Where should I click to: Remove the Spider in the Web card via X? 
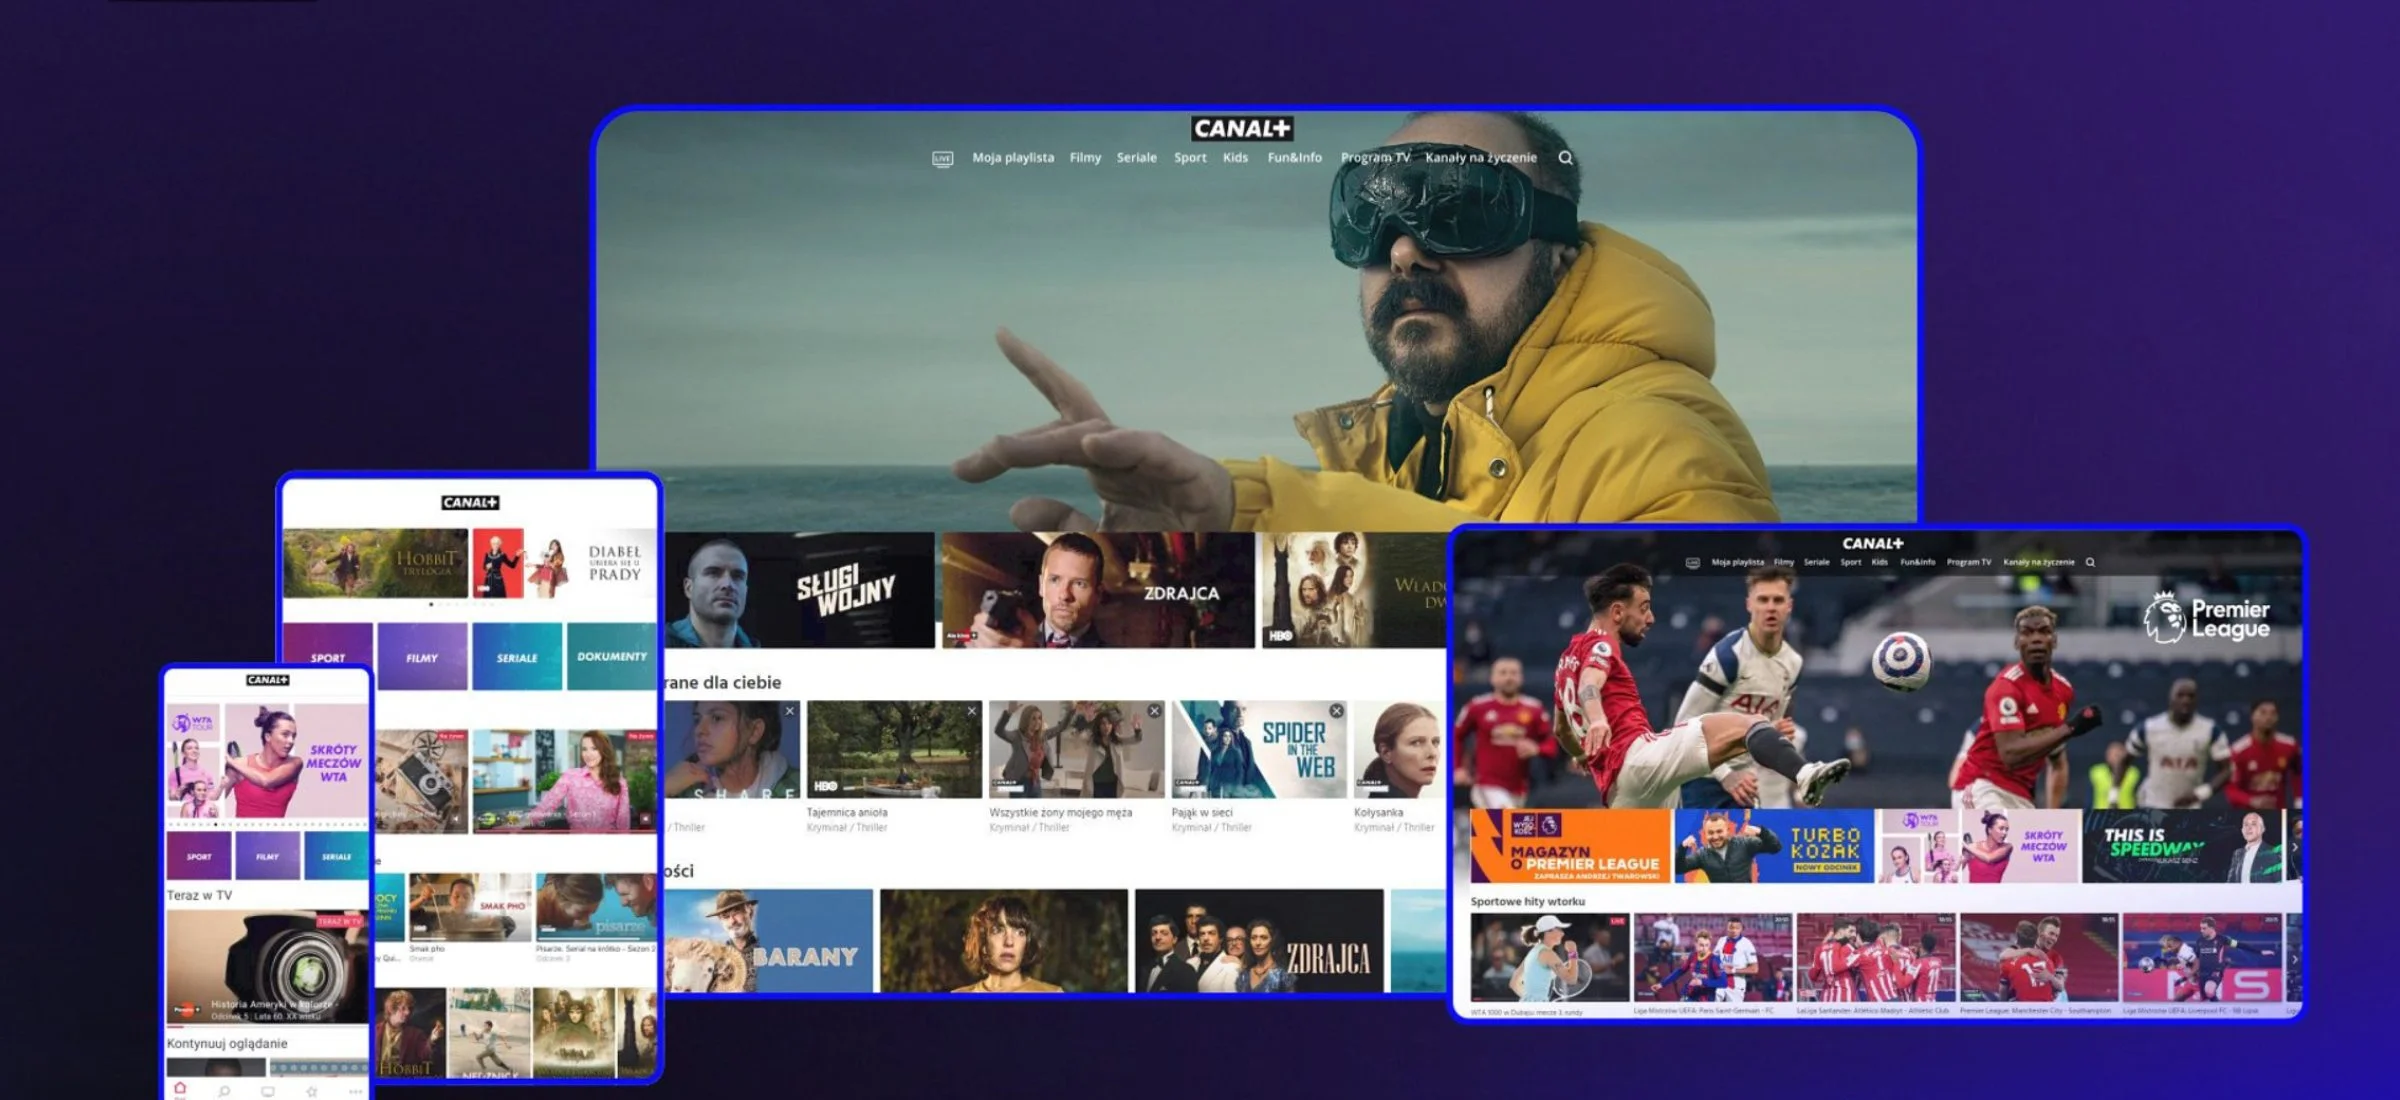[1336, 711]
